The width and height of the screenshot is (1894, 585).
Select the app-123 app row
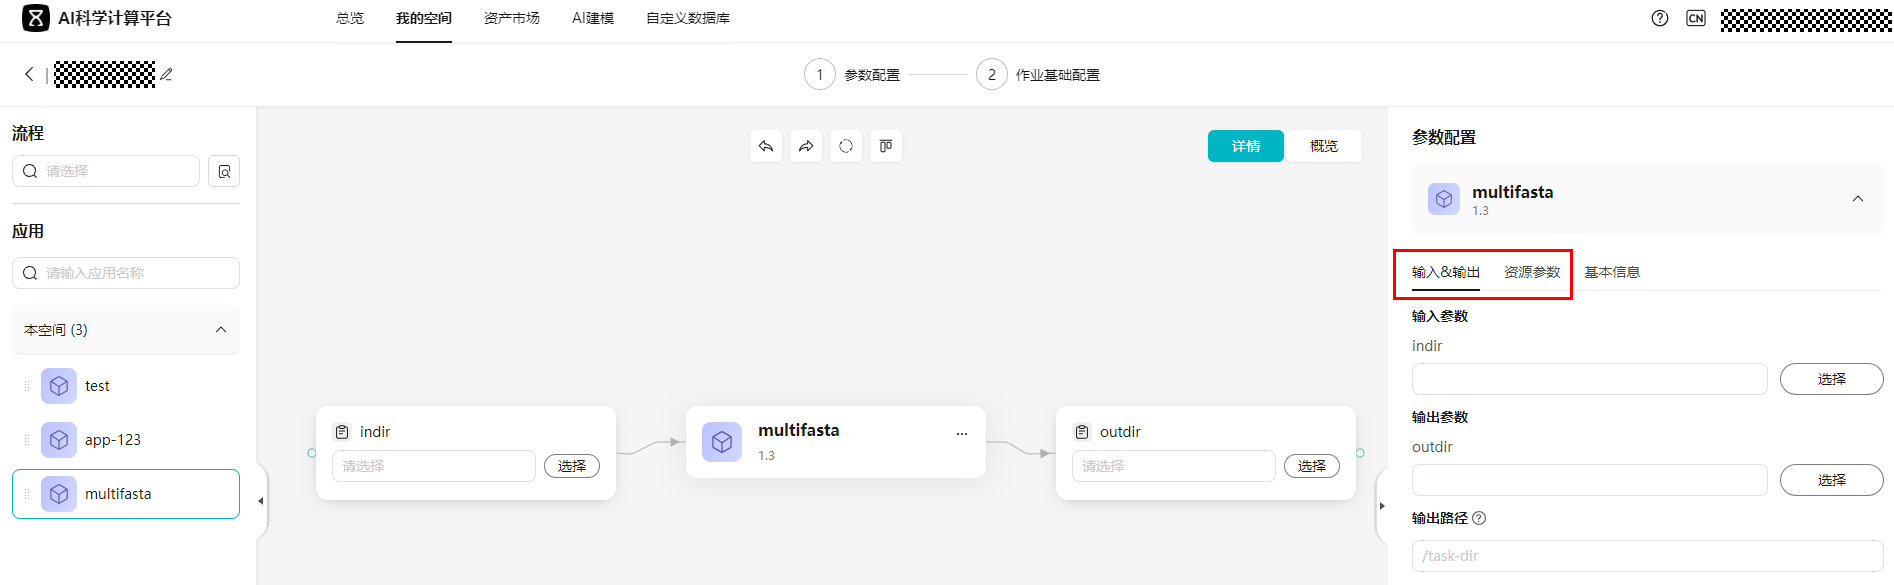(126, 440)
